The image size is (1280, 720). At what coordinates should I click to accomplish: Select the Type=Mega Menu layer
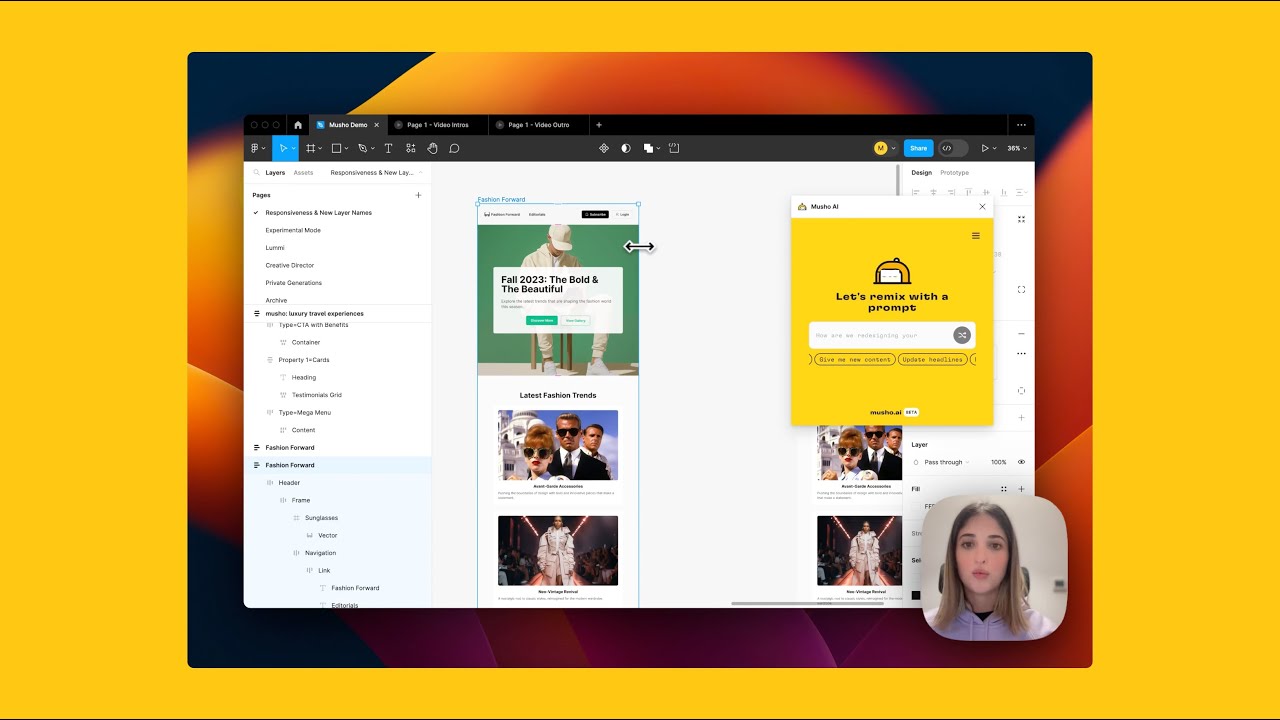(x=304, y=412)
